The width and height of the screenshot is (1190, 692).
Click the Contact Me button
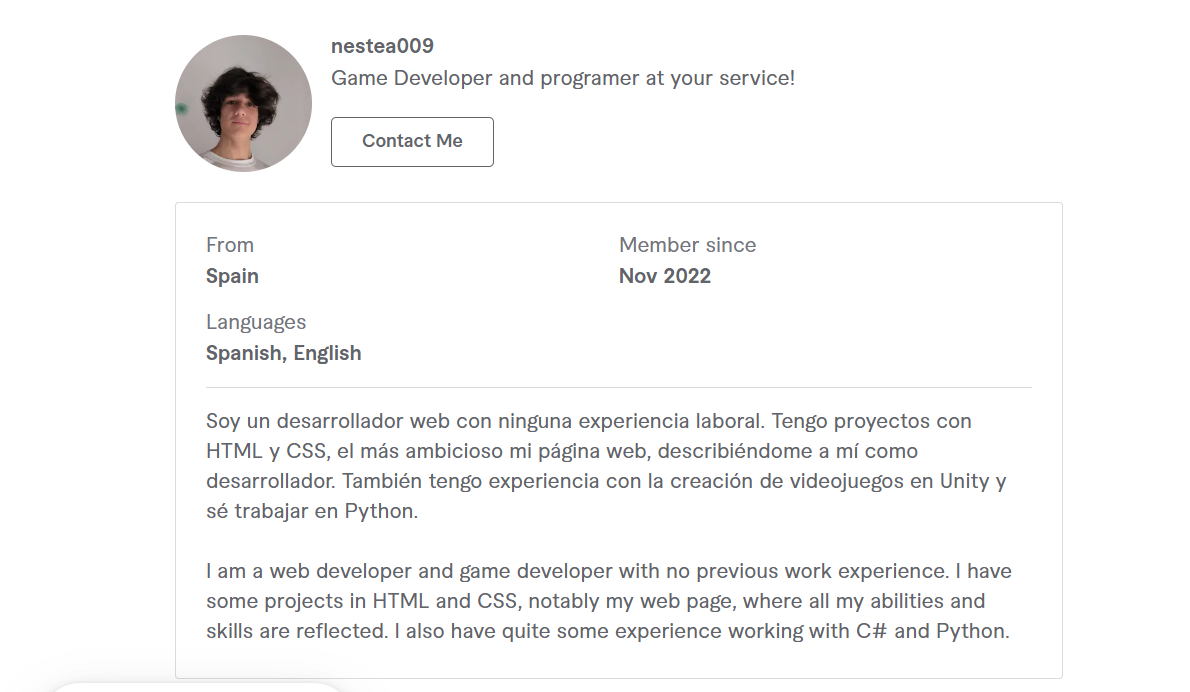[412, 142]
